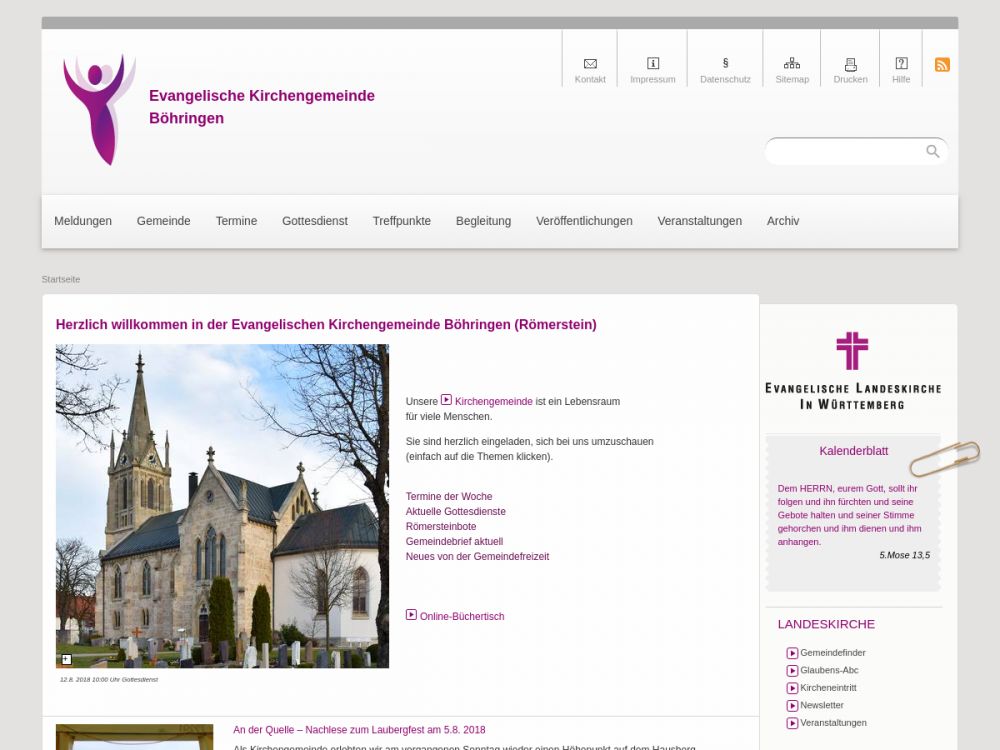Open the Impressum info icon
Screen dimensions: 1000x750
click(x=653, y=64)
